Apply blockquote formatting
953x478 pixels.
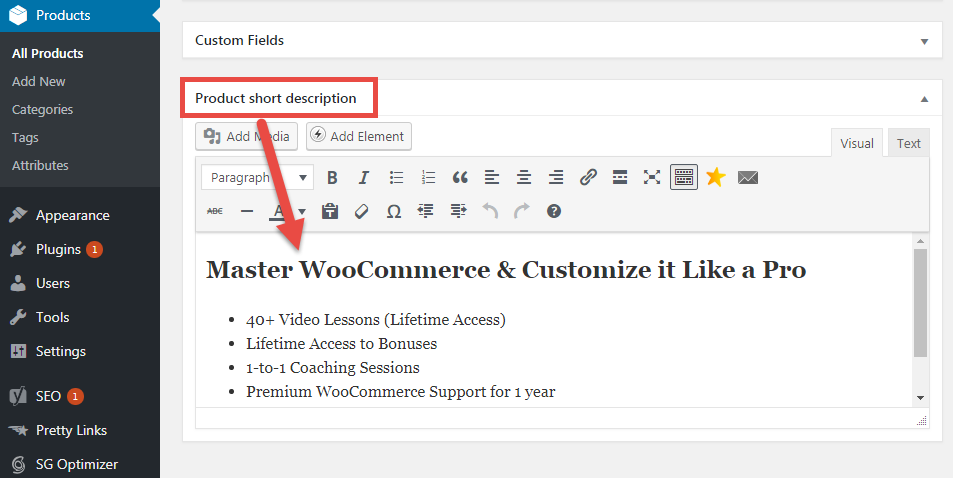pos(460,178)
